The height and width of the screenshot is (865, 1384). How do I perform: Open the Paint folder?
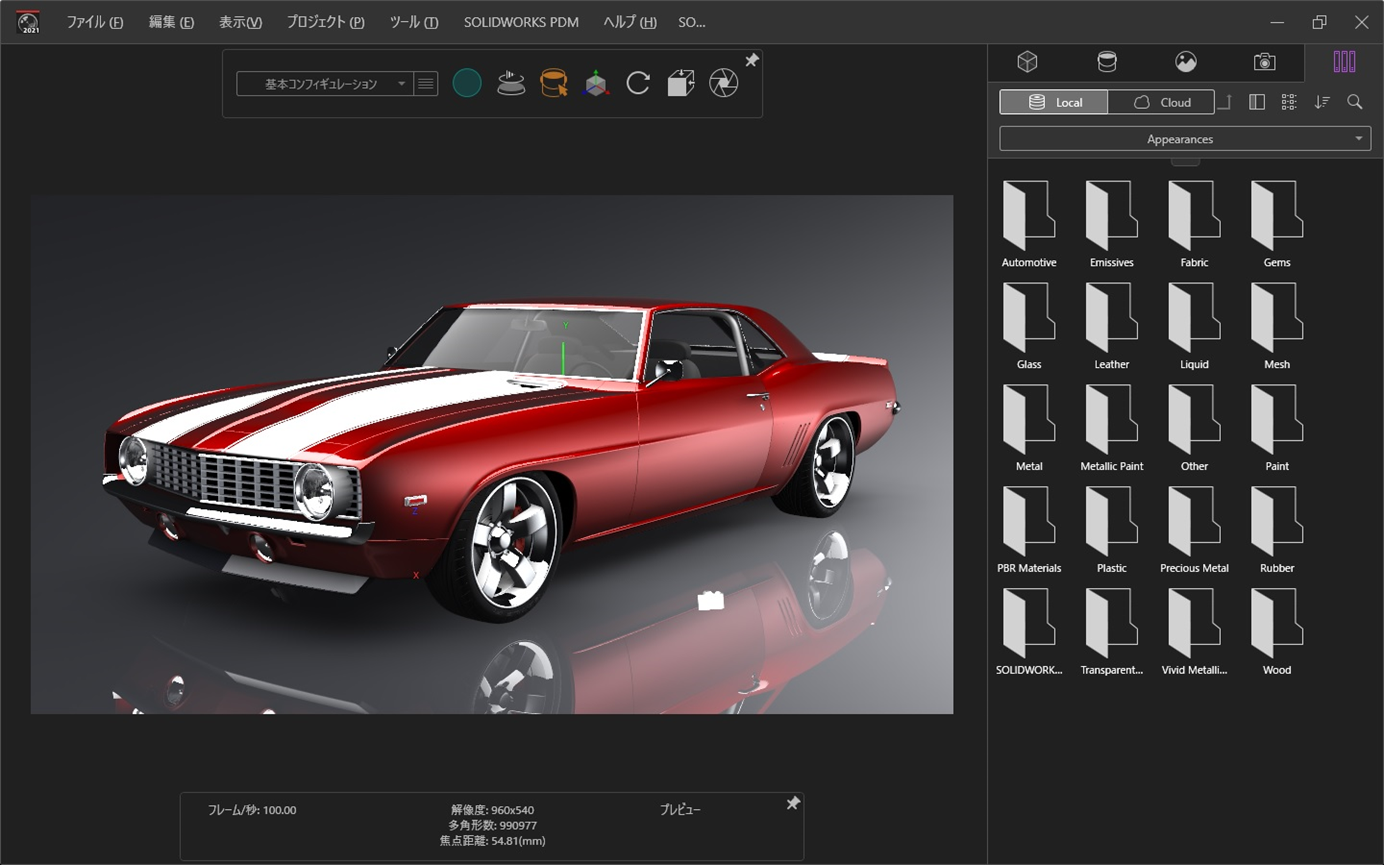1277,428
